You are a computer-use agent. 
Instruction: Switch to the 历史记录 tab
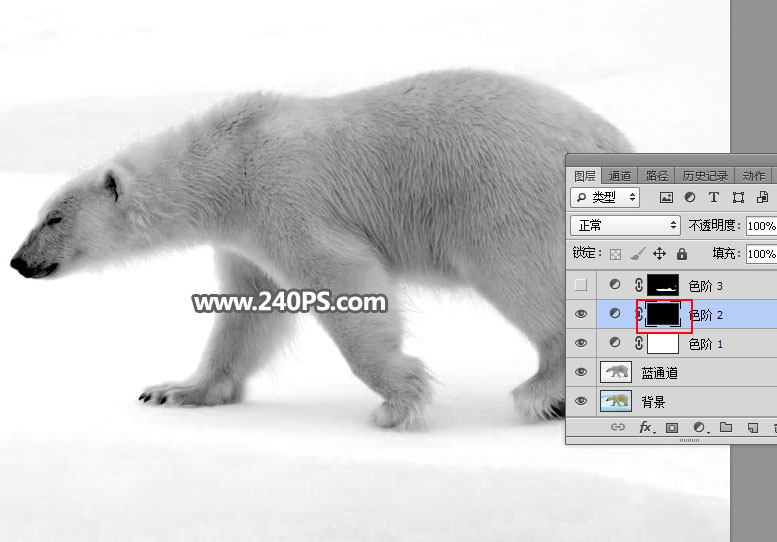(x=705, y=176)
